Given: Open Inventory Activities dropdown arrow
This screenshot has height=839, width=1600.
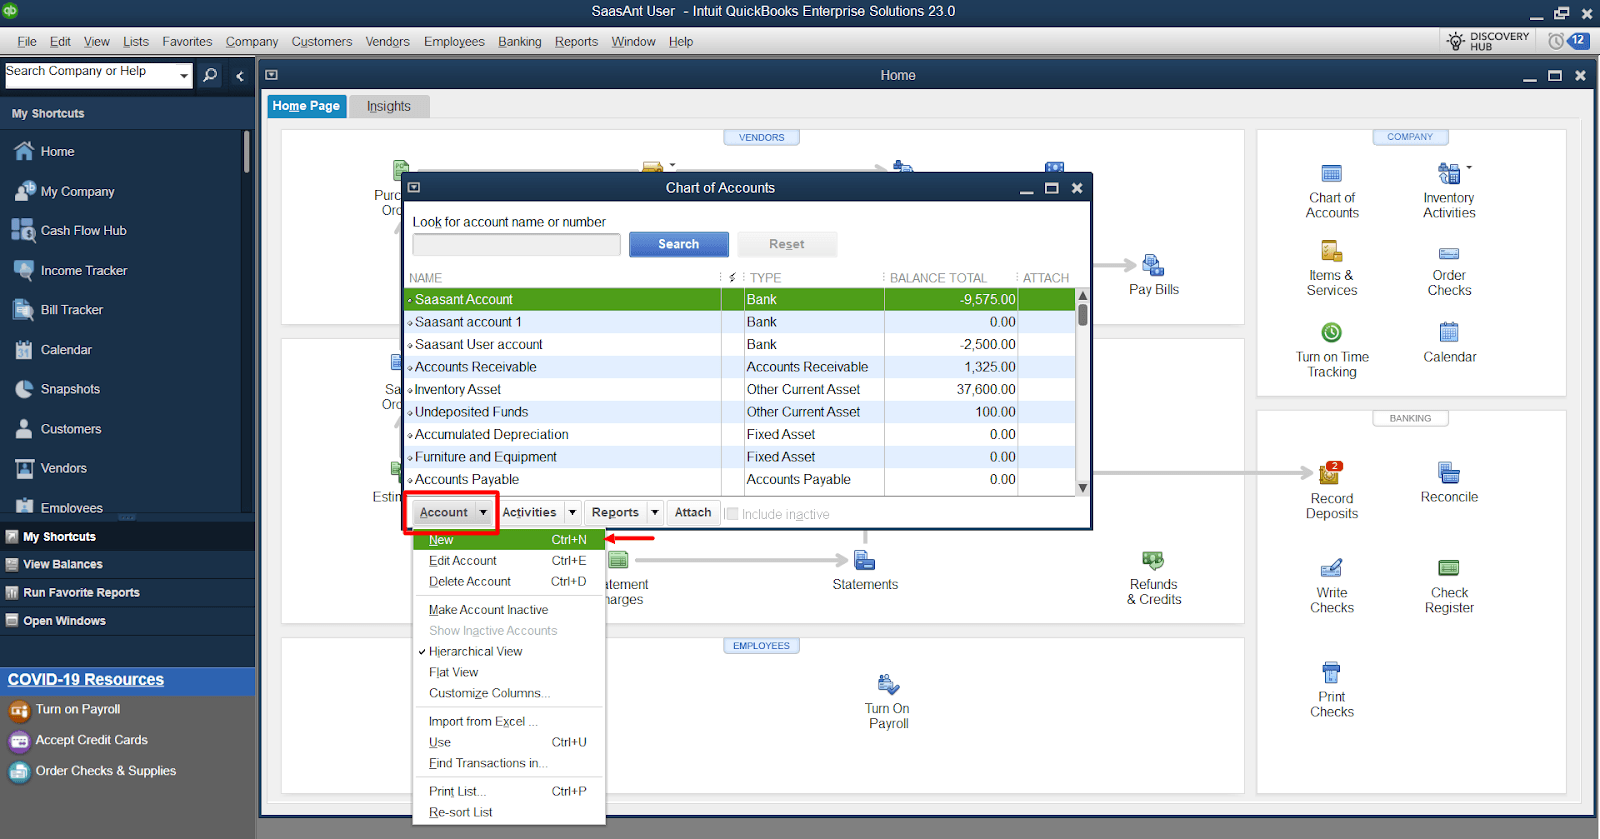Looking at the screenshot, I should (x=1469, y=167).
